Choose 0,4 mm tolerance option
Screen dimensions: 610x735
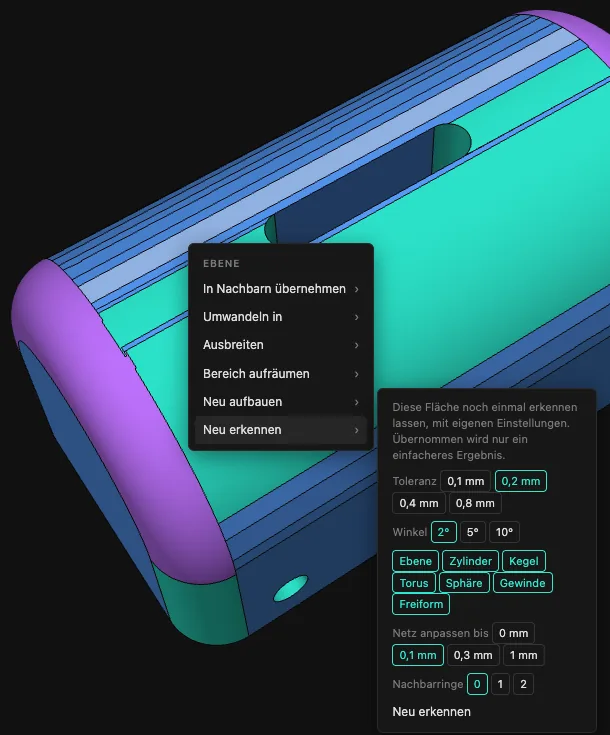(x=419, y=503)
